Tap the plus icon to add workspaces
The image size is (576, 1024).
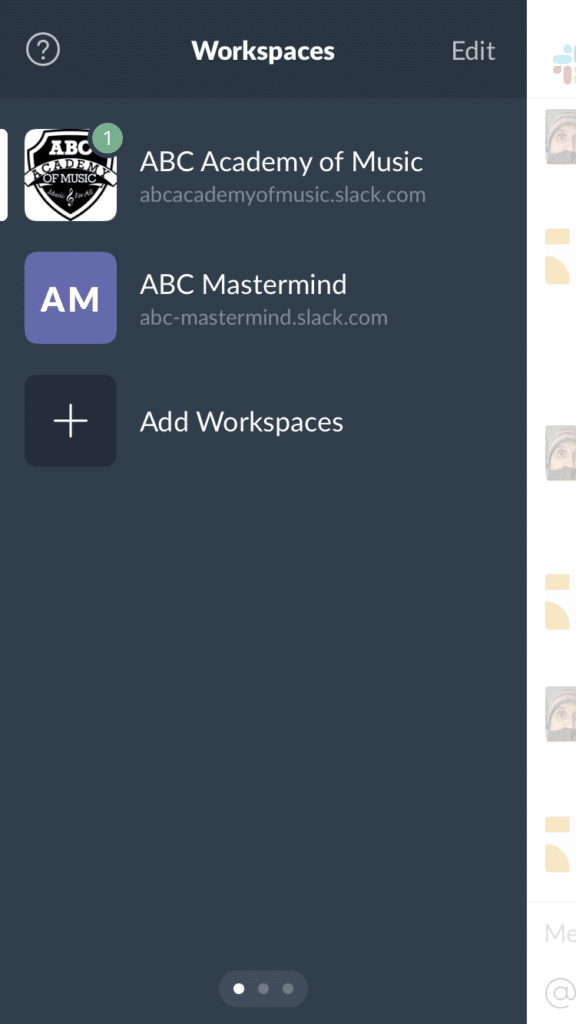coord(71,421)
